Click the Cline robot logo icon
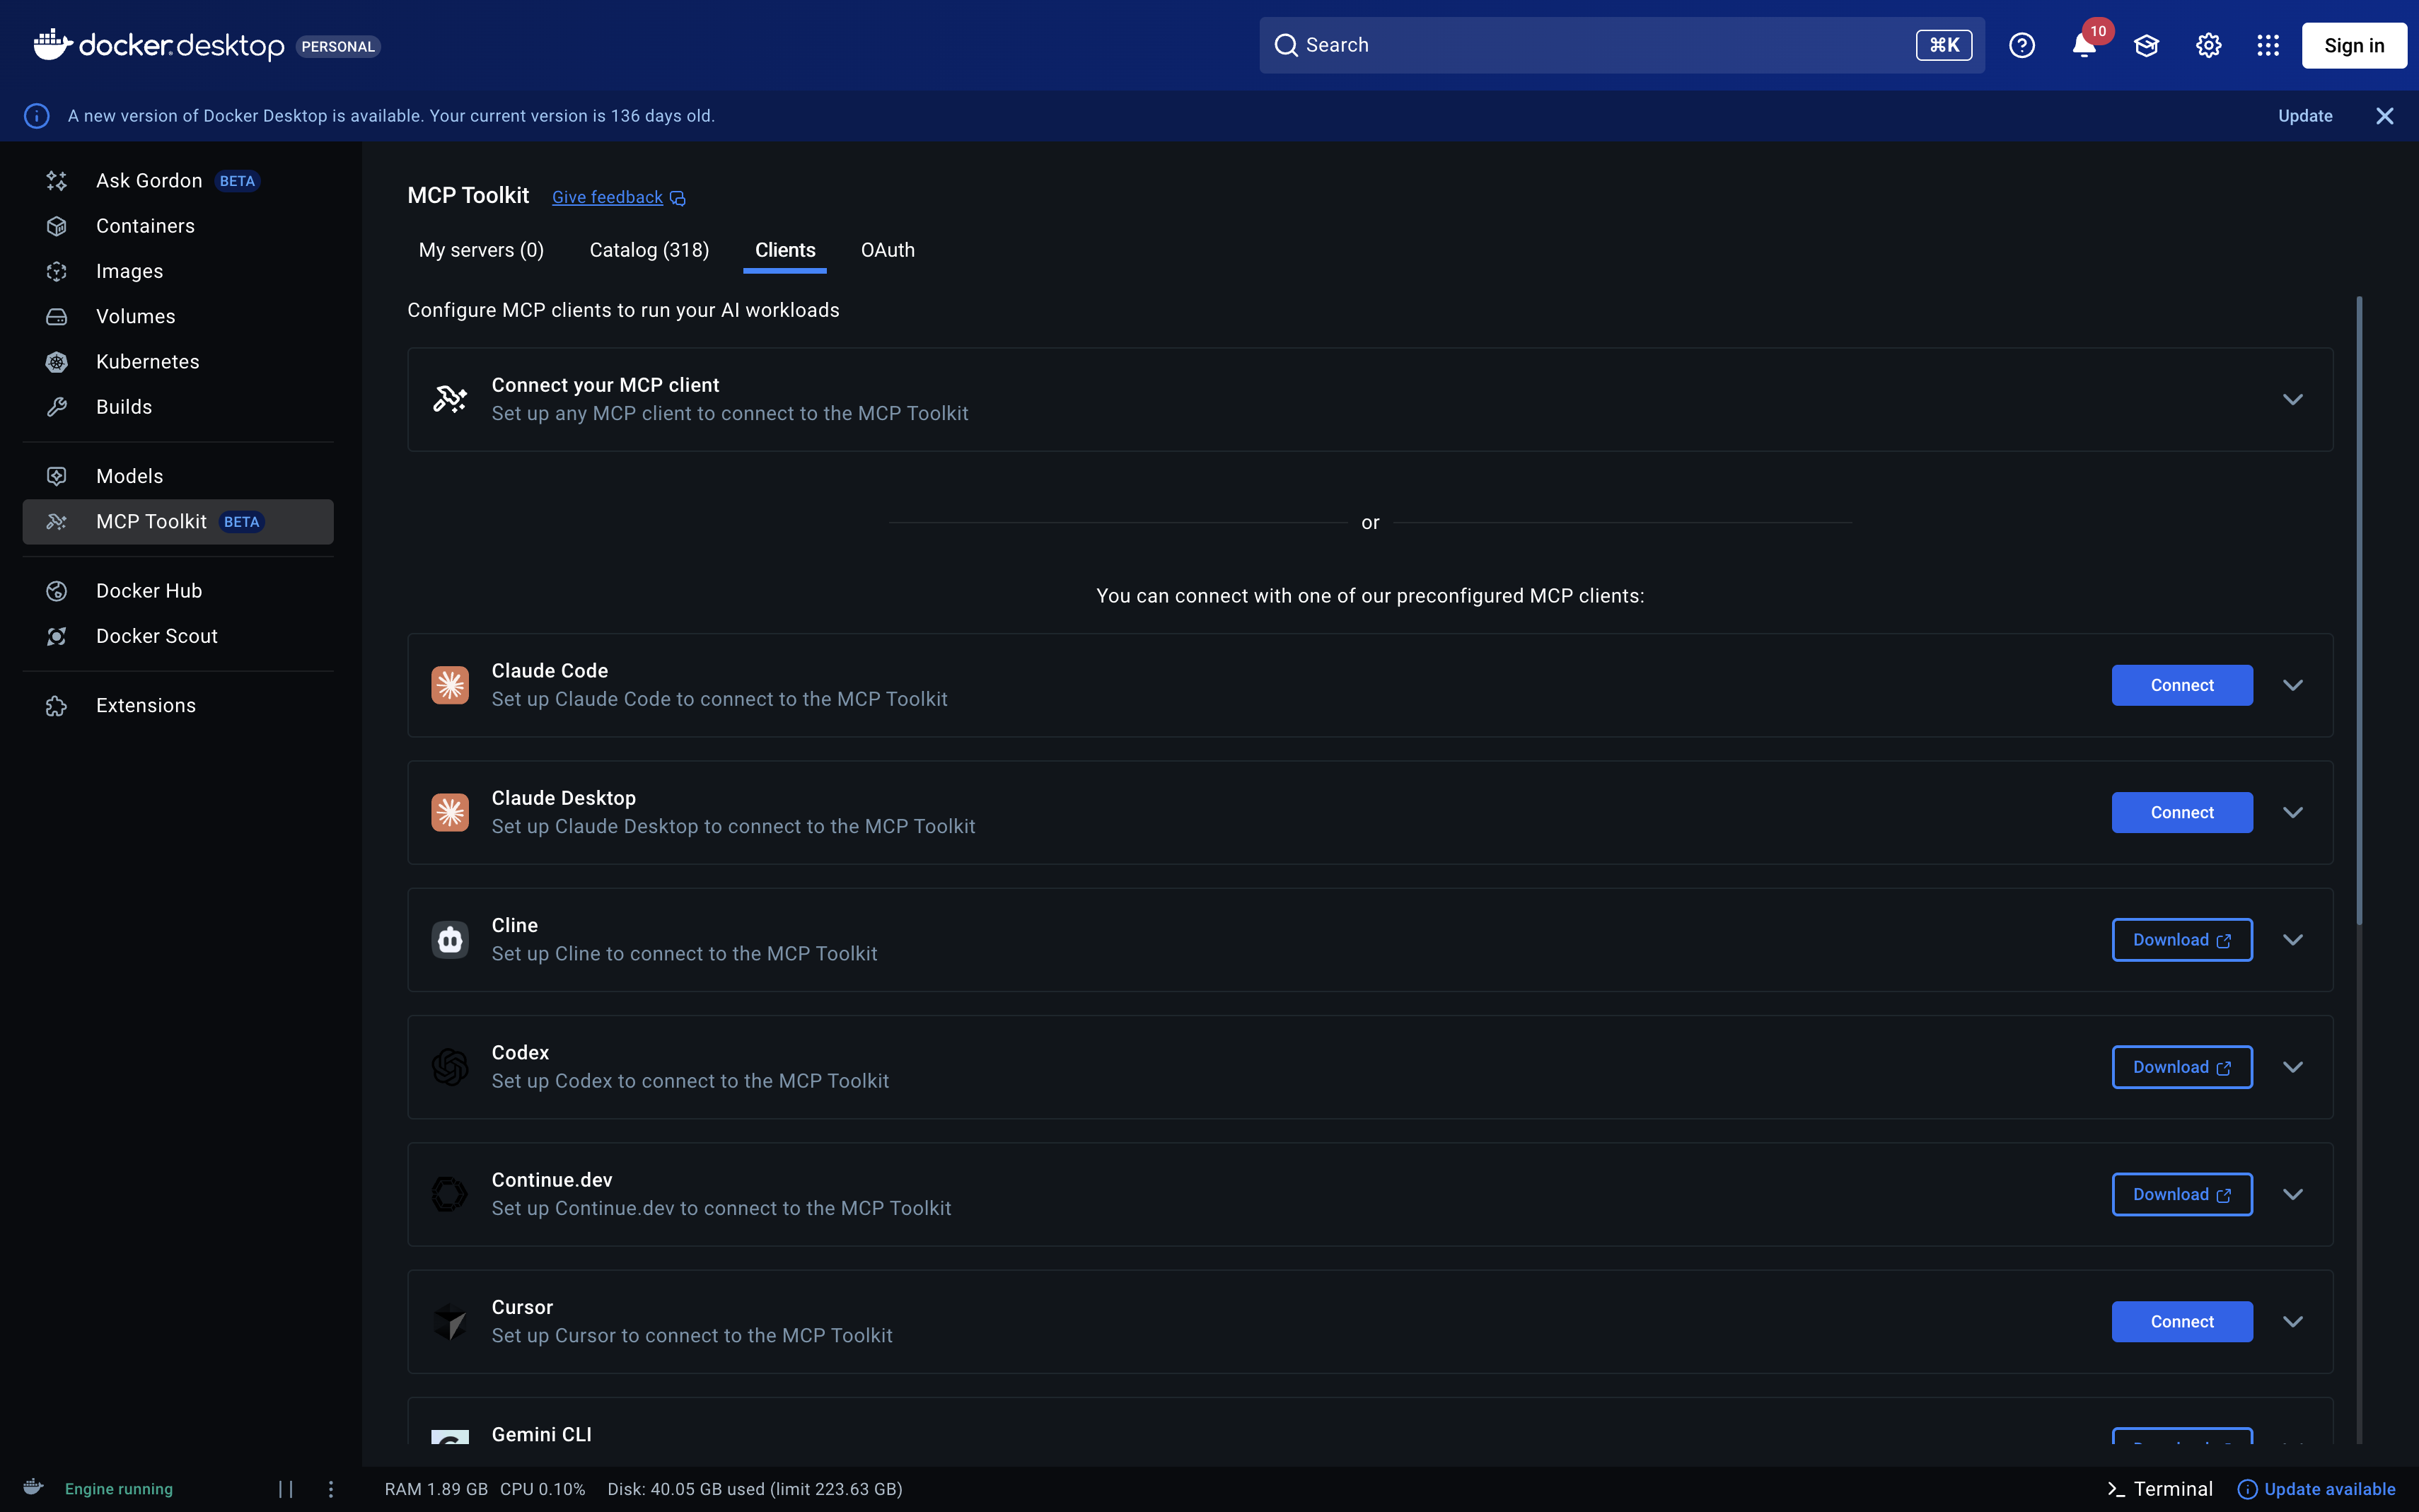 coord(450,940)
